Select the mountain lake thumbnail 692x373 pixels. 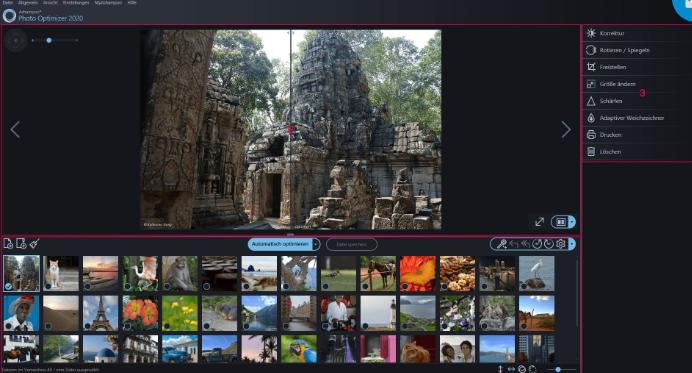click(x=259, y=313)
